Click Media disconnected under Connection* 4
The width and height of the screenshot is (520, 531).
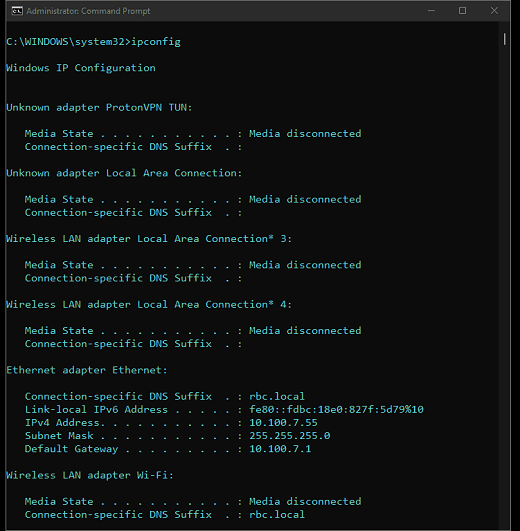point(305,331)
